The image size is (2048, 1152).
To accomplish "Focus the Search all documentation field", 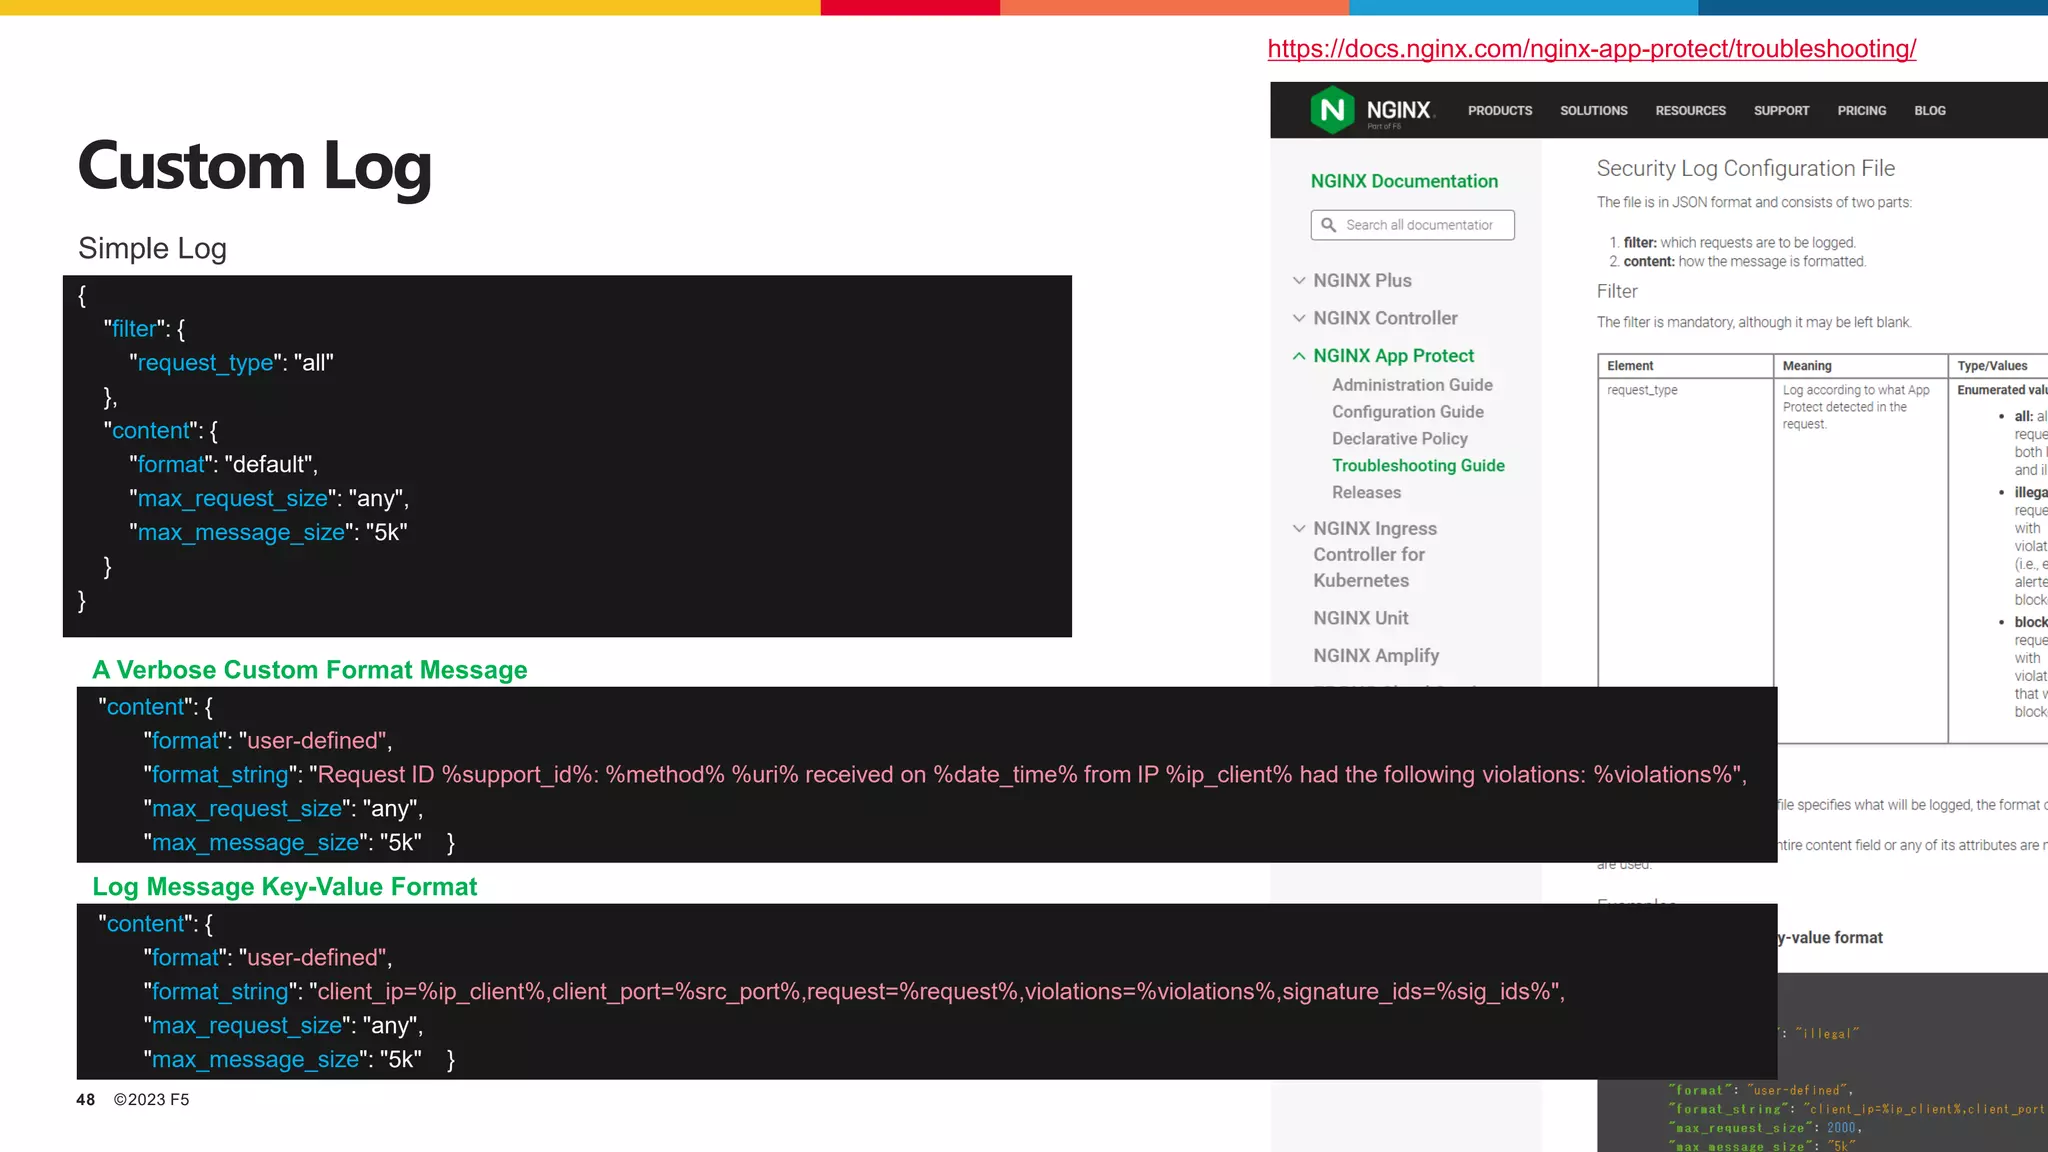I will click(x=1412, y=225).
